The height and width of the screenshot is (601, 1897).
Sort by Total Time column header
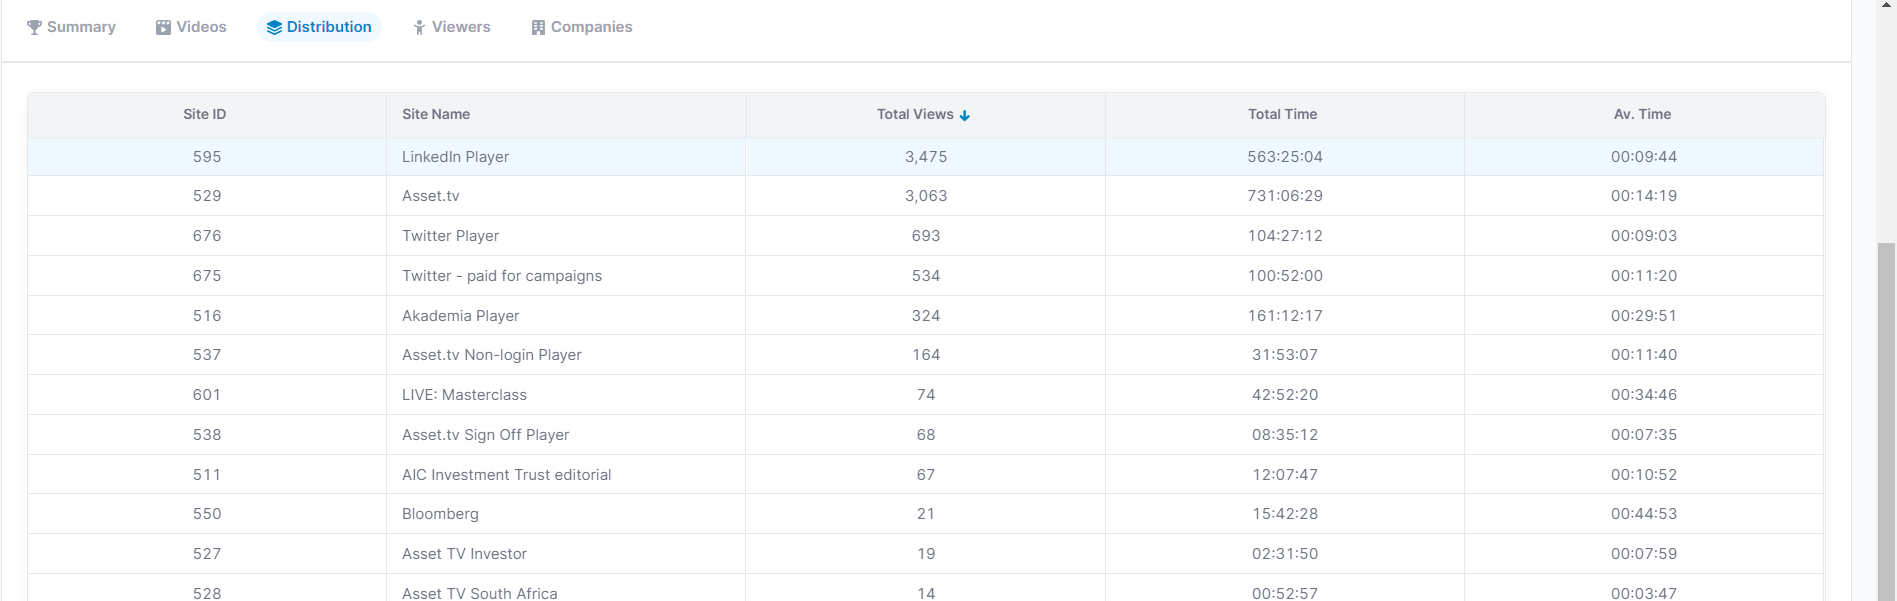click(1284, 114)
